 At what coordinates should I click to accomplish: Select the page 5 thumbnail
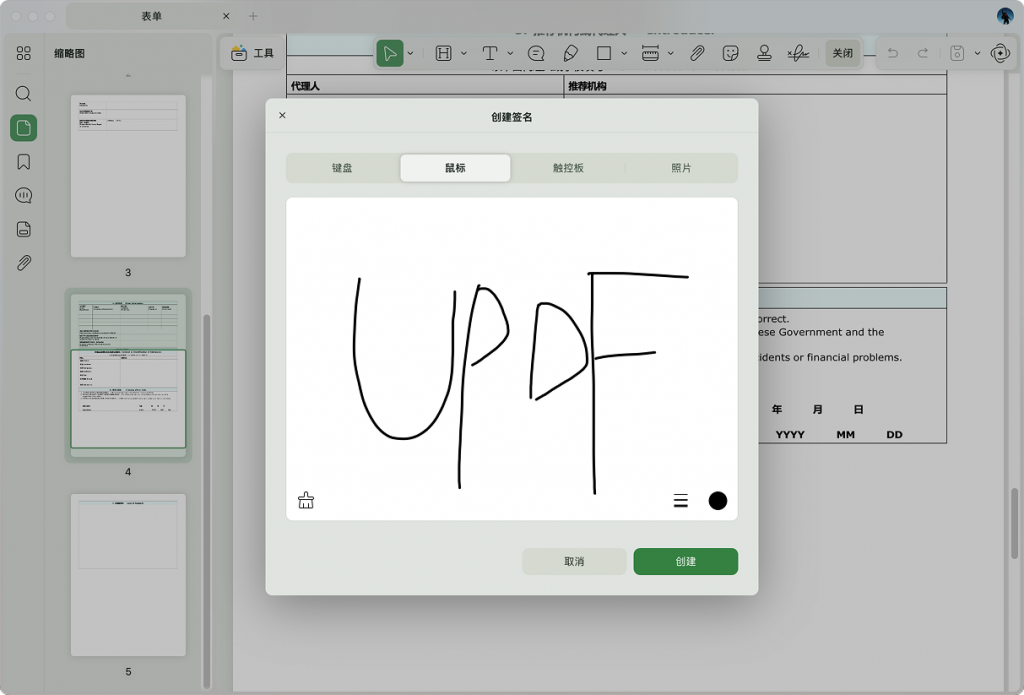pos(129,574)
